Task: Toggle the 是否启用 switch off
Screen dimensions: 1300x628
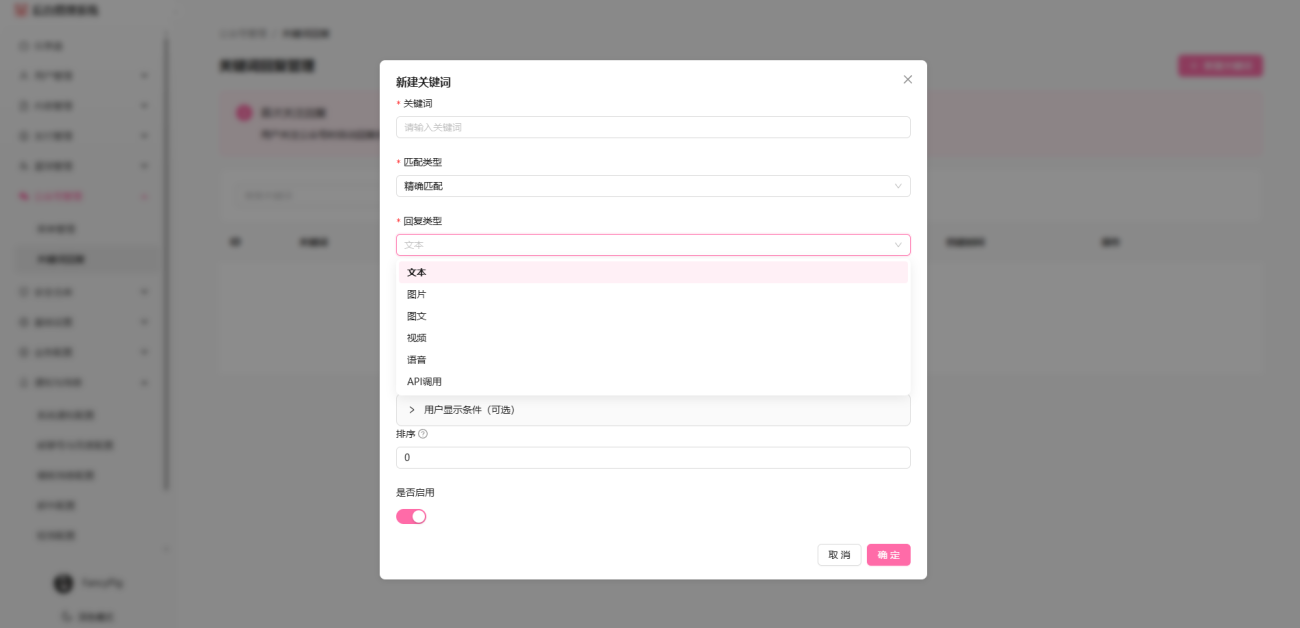Action: pyautogui.click(x=411, y=516)
